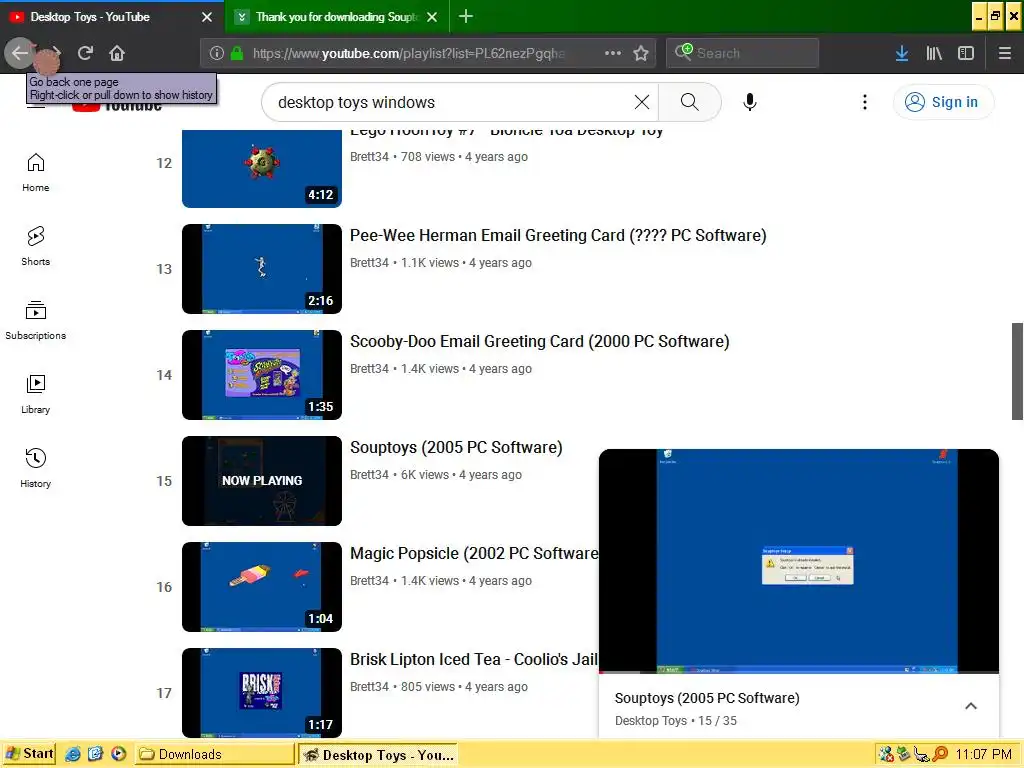
Task: Open the Firefox downloads panel
Action: (902, 53)
